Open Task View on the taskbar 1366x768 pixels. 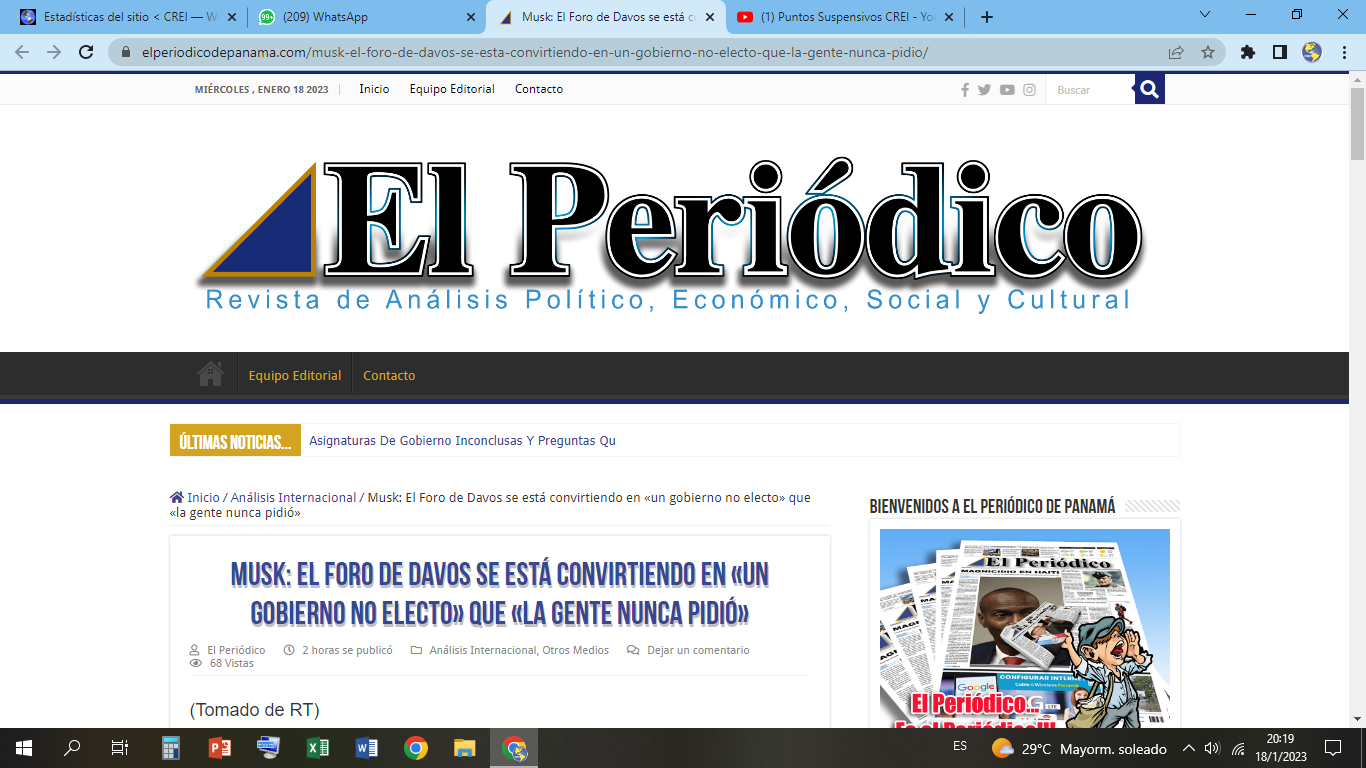coord(120,748)
